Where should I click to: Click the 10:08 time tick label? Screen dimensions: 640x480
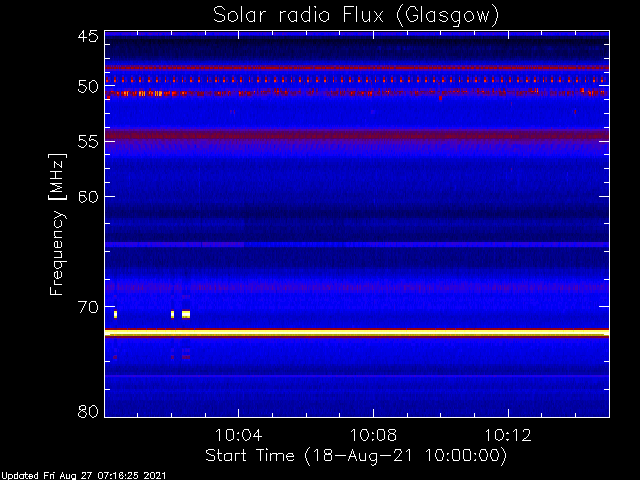coord(373,435)
